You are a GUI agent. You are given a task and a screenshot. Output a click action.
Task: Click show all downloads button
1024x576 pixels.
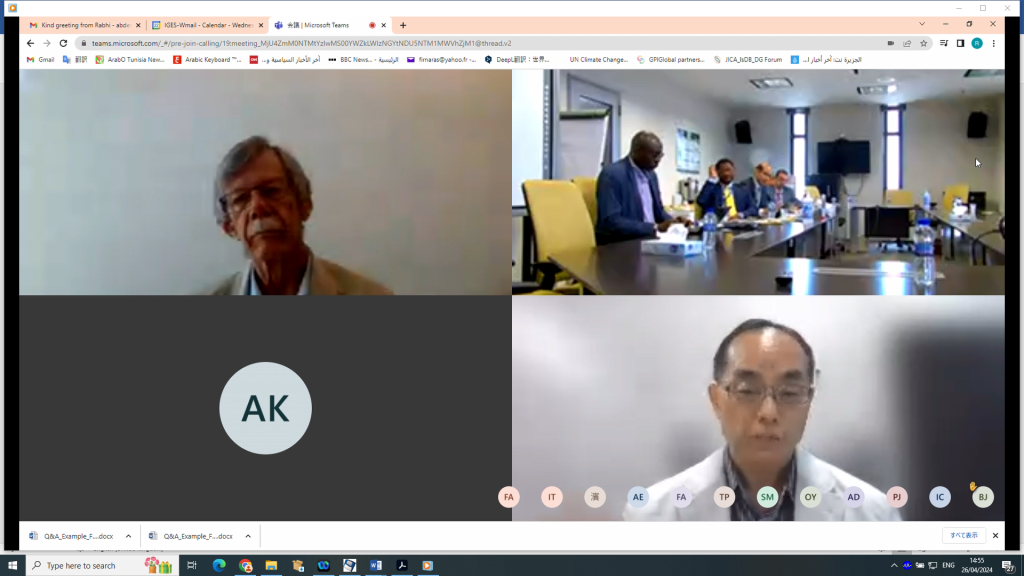(x=963, y=536)
